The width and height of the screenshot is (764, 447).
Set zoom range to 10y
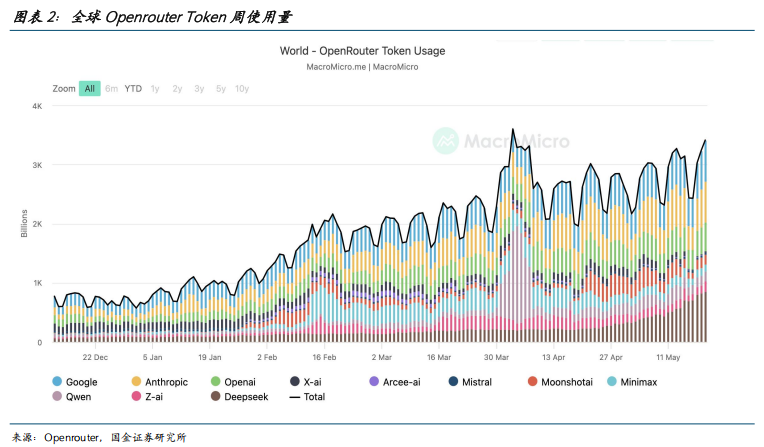click(x=242, y=88)
